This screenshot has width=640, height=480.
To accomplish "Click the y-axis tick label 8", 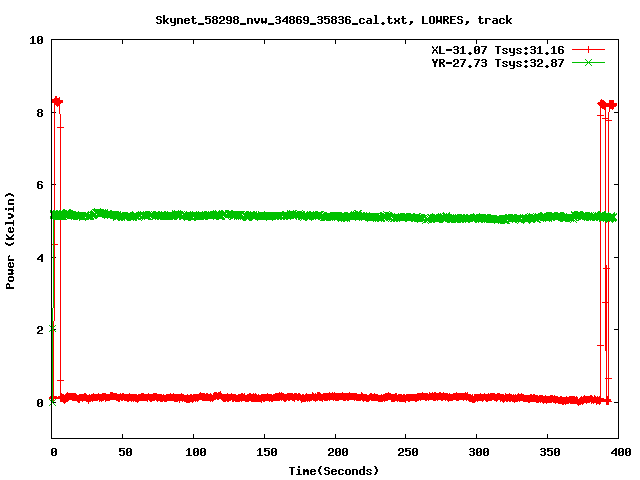I will [x=40, y=113].
